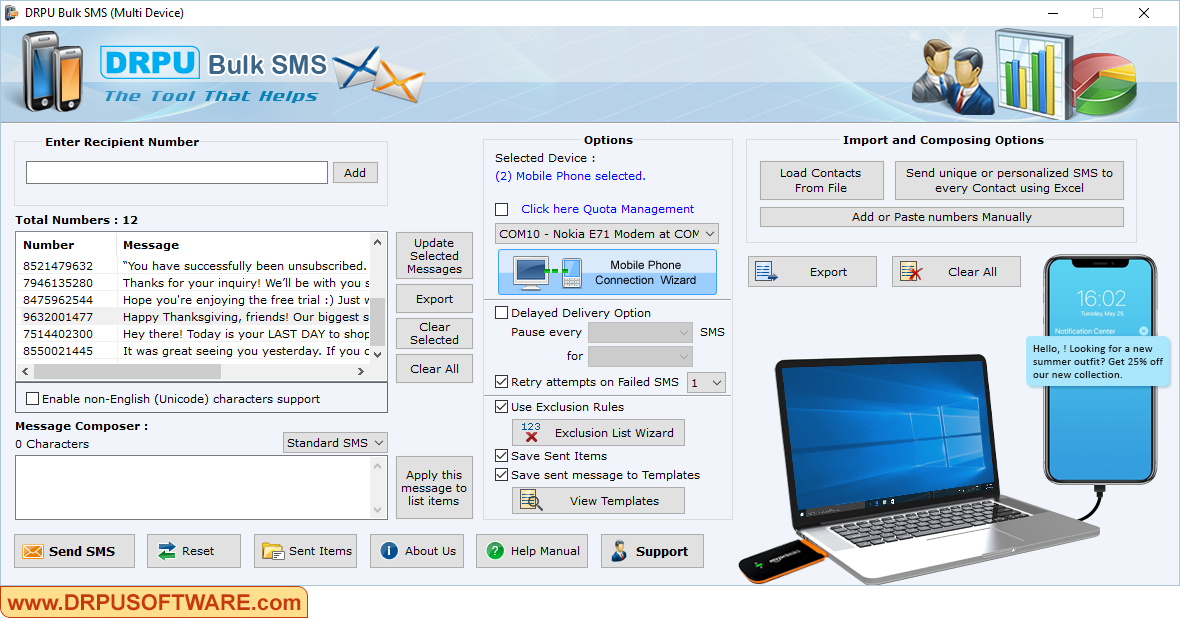1180x620 pixels.
Task: Click the View Templates magnifier icon
Action: pyautogui.click(x=531, y=500)
